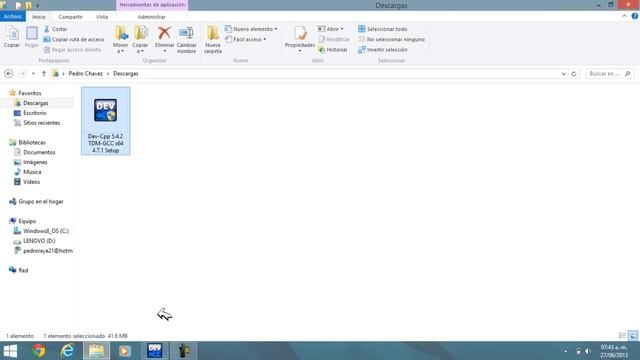
Task: Click Herramientas de aplicación tab header
Action: tap(152, 5)
